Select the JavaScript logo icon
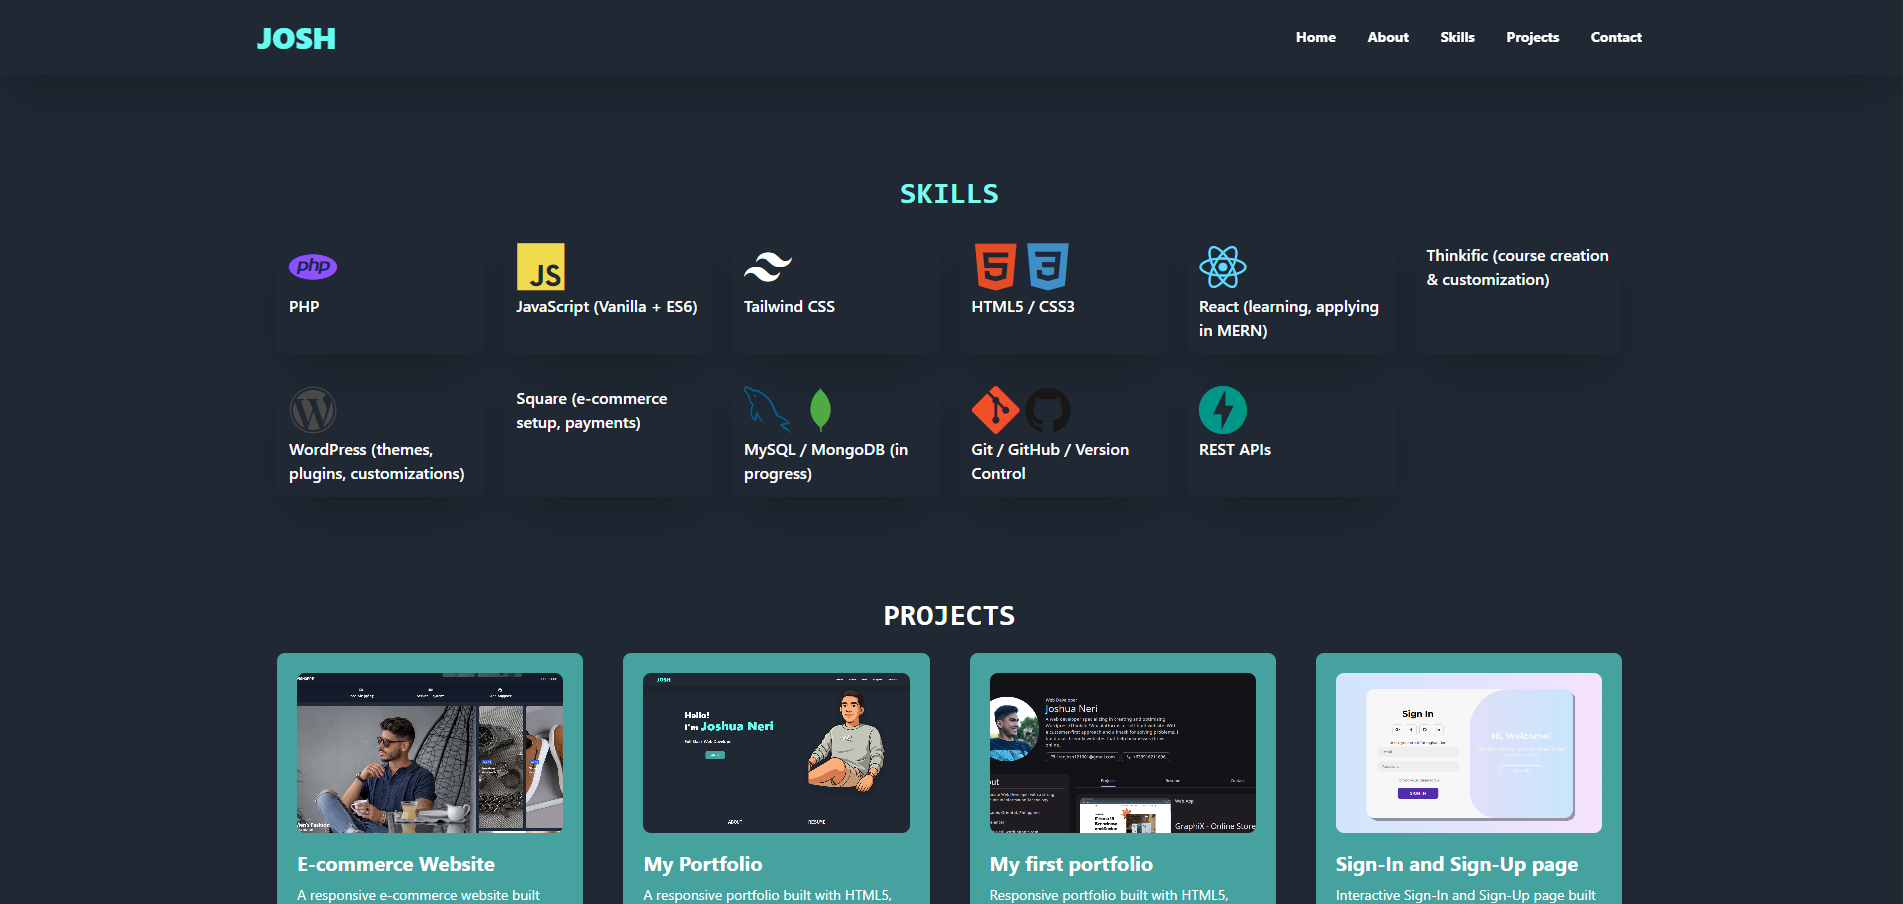This screenshot has width=1903, height=904. pyautogui.click(x=540, y=268)
